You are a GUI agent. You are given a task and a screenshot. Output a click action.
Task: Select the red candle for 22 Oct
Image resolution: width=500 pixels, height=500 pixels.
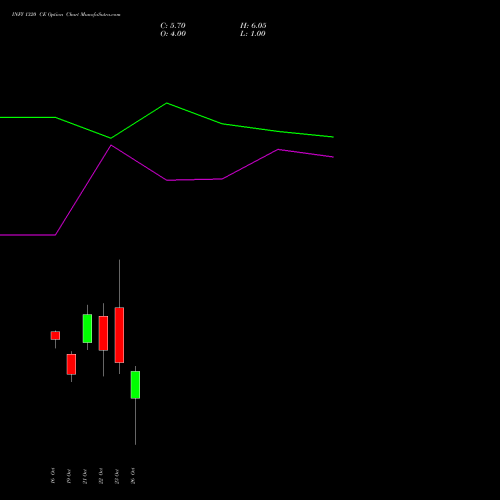(103, 333)
